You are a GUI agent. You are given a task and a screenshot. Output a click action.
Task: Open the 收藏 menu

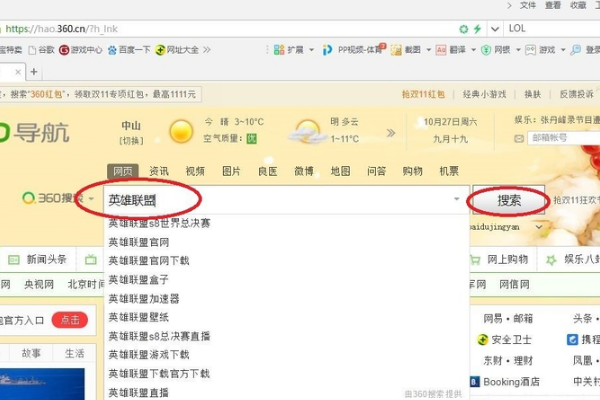[578, 5]
